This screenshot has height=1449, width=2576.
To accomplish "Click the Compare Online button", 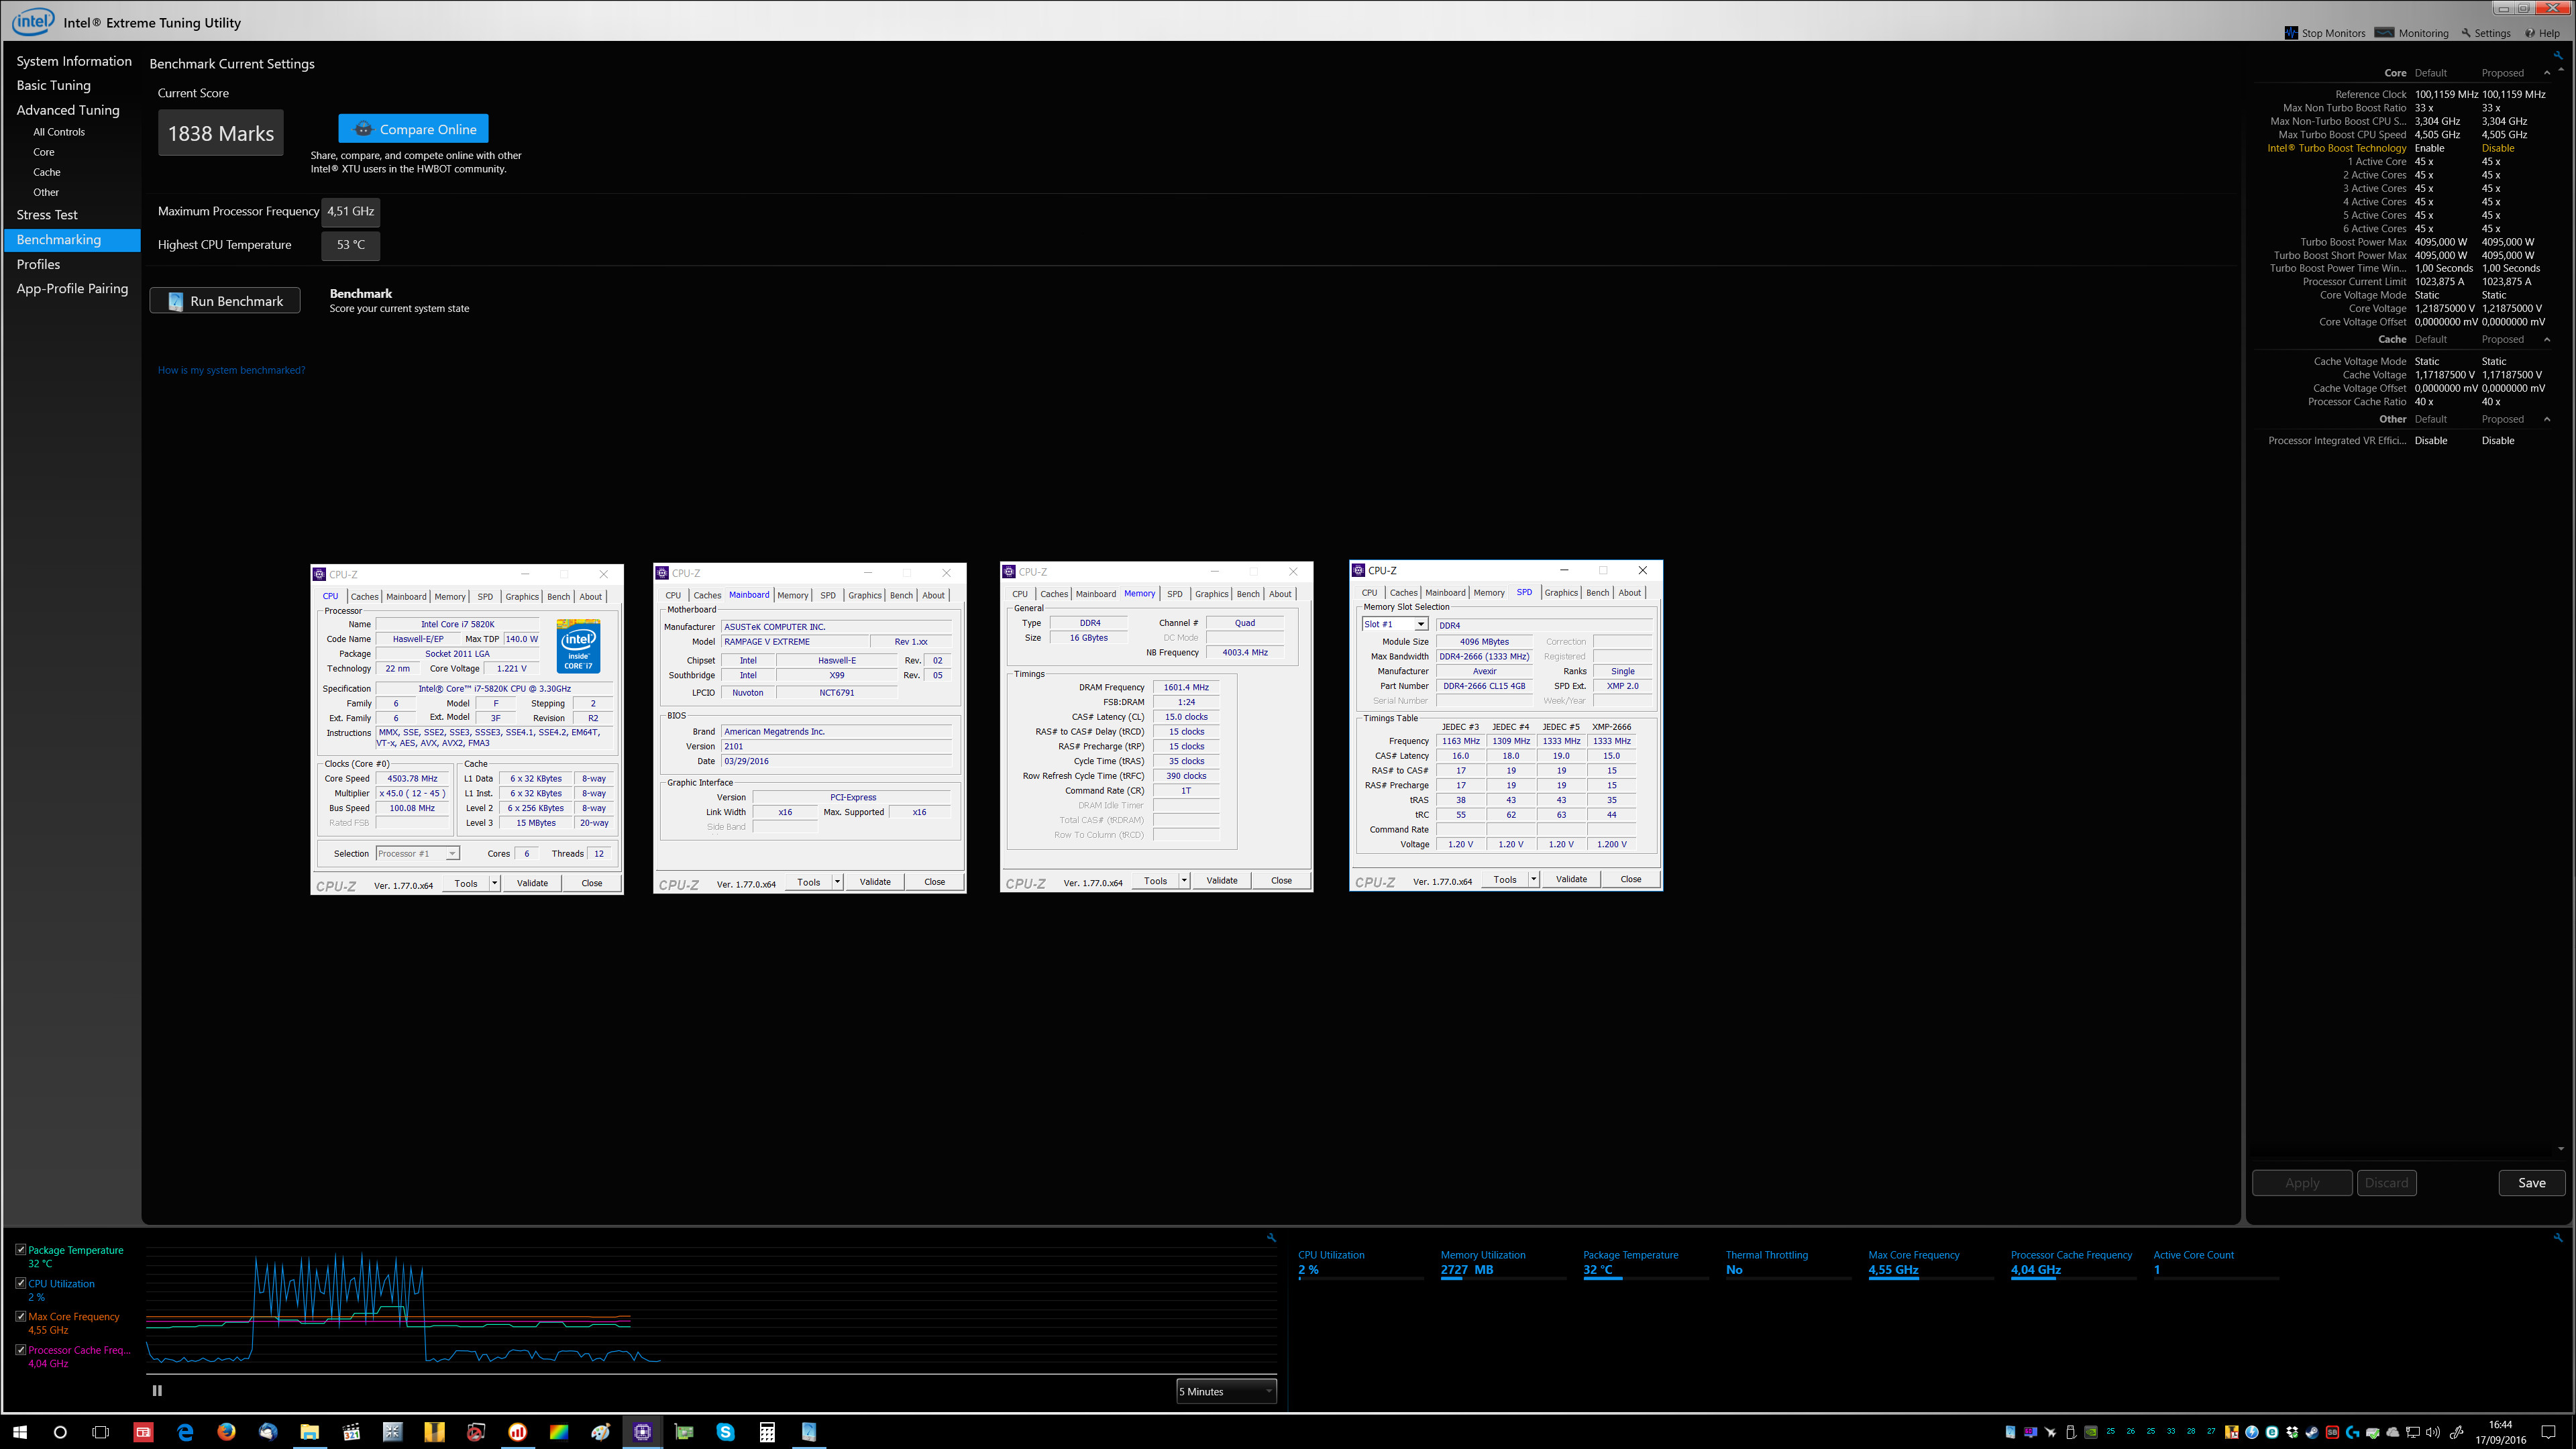I will (x=413, y=129).
